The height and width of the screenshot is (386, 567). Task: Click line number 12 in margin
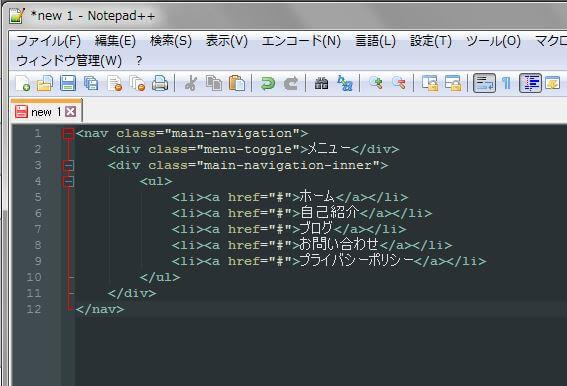(34, 309)
